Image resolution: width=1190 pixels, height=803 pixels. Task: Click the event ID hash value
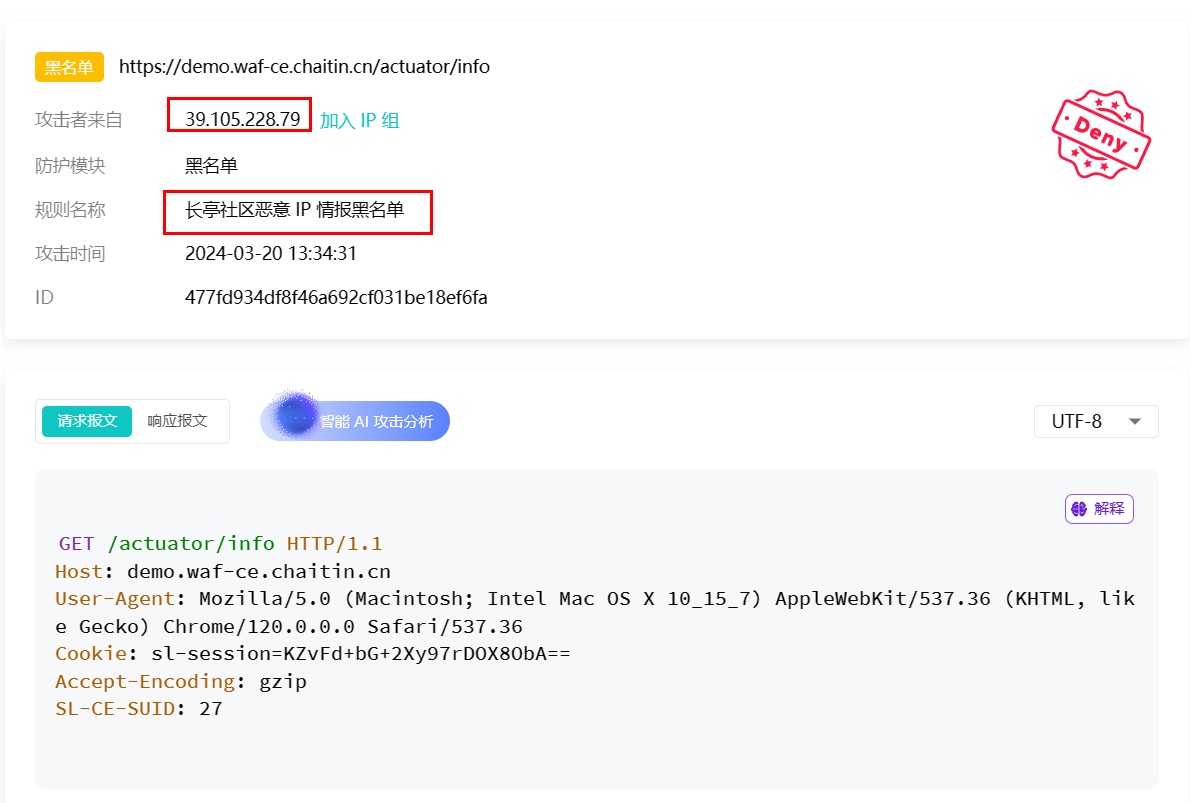pyautogui.click(x=336, y=298)
